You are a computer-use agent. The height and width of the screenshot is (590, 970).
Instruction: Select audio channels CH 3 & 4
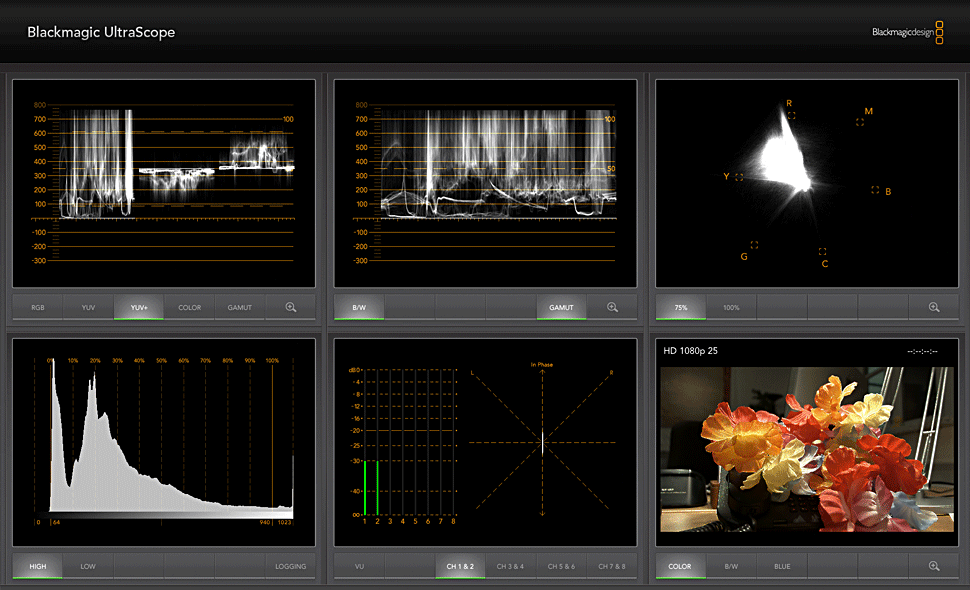click(x=511, y=566)
